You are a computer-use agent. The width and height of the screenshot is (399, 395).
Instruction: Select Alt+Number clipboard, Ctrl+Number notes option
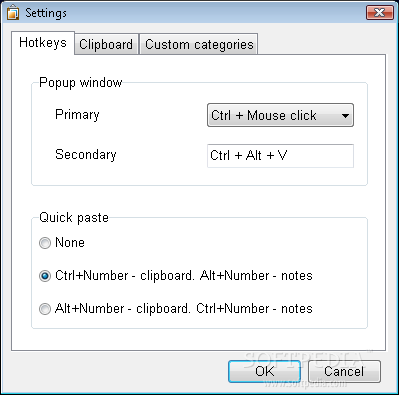pos(45,309)
